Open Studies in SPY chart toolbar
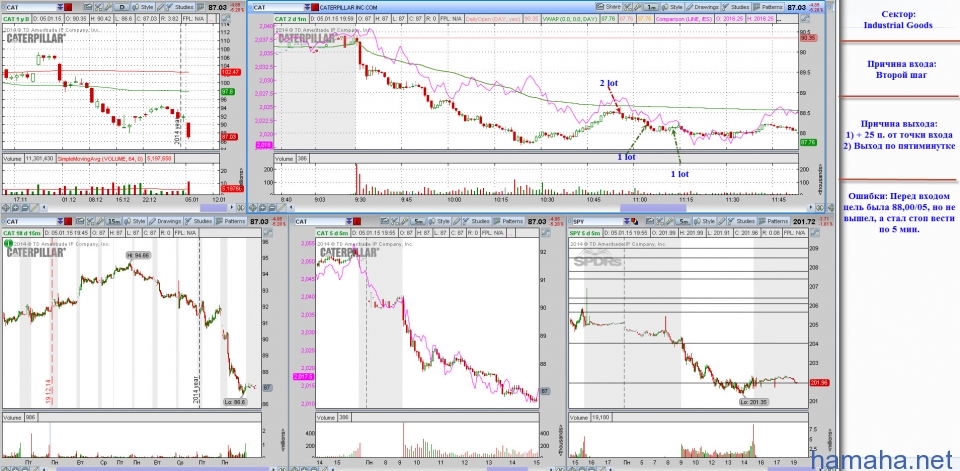The height and width of the screenshot is (471, 960). click(741, 221)
